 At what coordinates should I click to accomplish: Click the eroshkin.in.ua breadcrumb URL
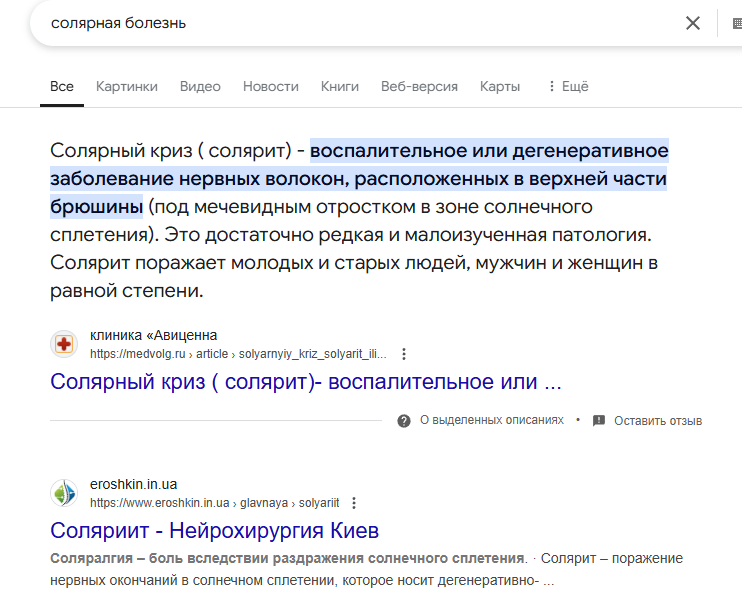click(x=214, y=503)
